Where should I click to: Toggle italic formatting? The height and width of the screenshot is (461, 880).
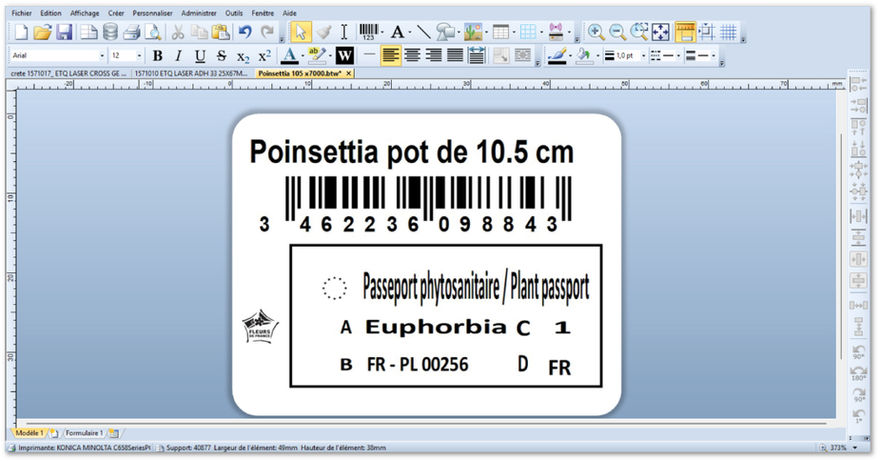click(178, 56)
